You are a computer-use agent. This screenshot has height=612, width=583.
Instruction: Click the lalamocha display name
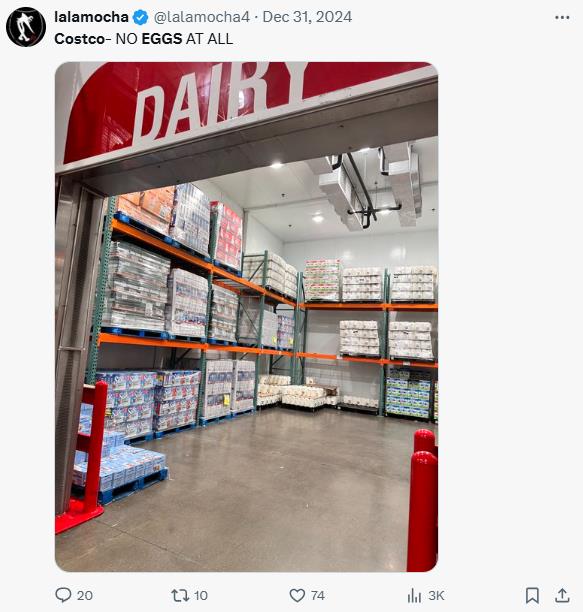tap(91, 17)
